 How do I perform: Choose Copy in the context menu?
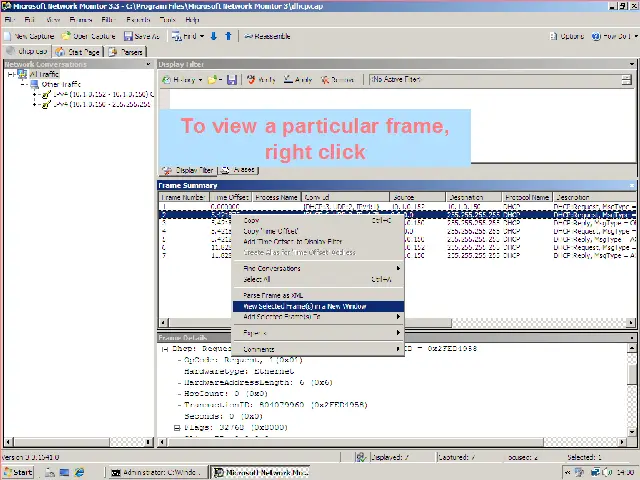point(318,220)
